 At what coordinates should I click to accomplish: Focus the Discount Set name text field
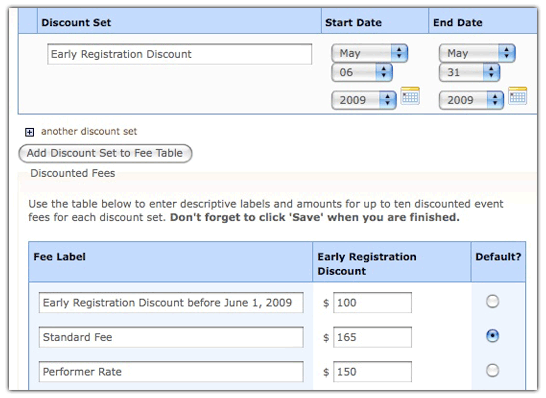(x=180, y=54)
